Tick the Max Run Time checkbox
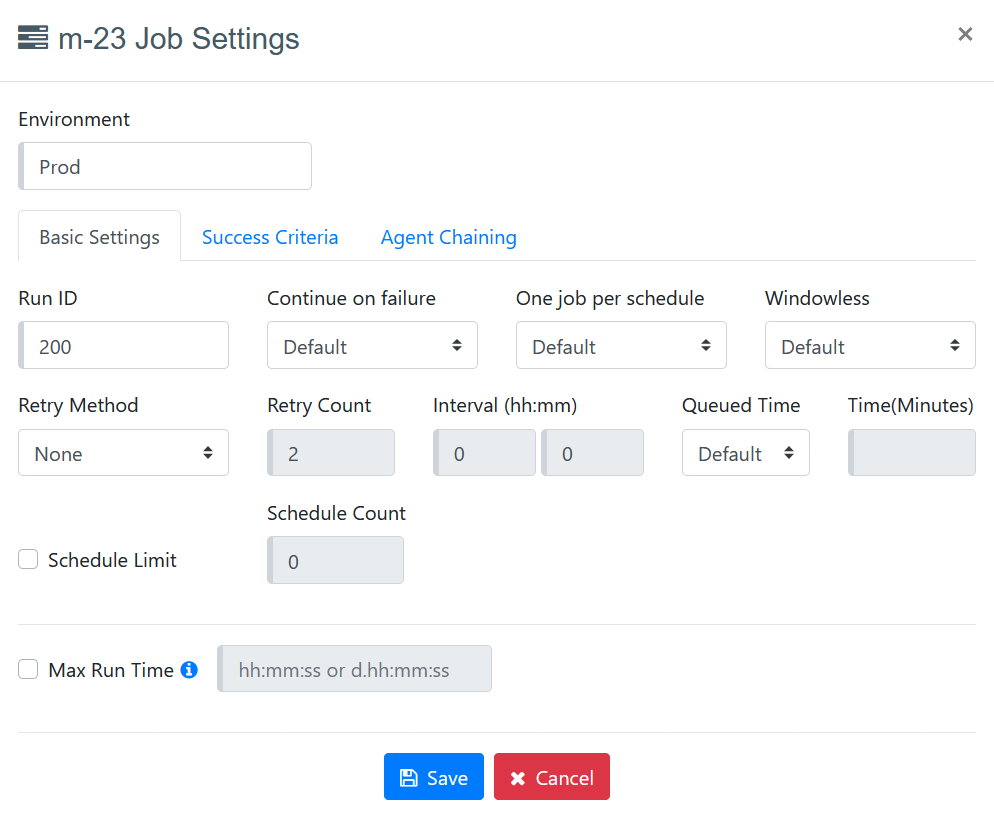Viewport: 994px width, 823px height. 28,670
